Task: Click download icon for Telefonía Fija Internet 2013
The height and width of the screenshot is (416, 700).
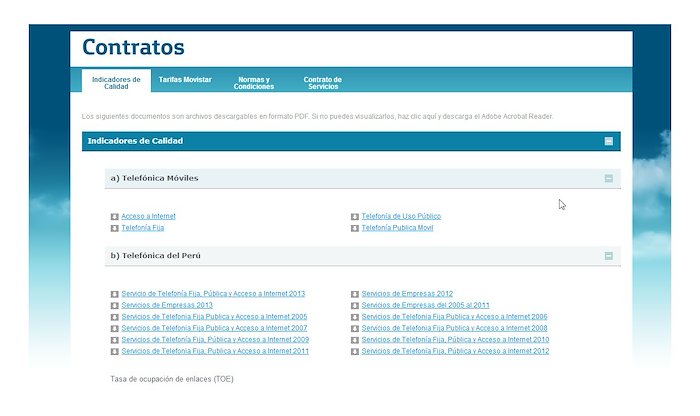Action: point(115,294)
